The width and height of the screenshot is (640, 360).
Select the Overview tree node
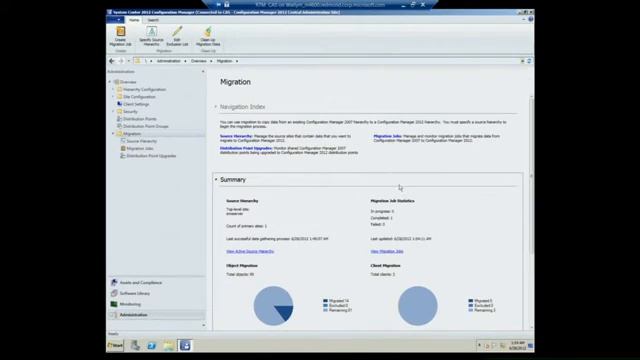(x=128, y=82)
